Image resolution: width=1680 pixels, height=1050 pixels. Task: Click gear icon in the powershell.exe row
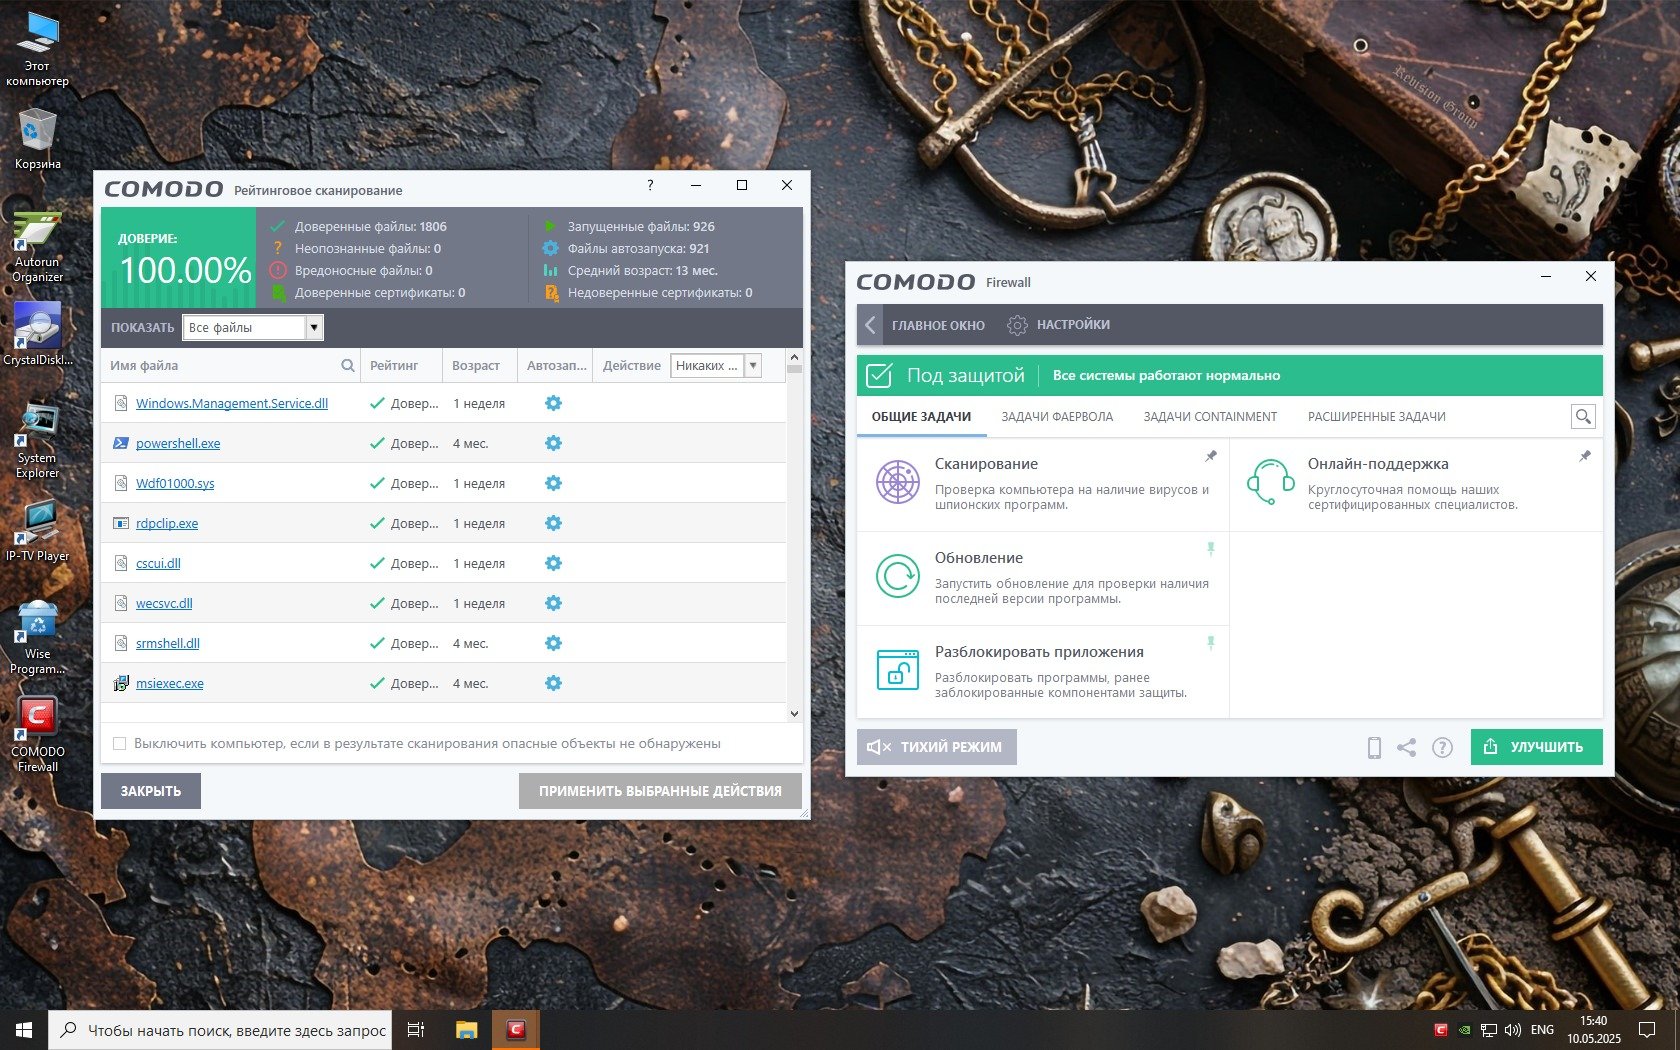click(553, 443)
